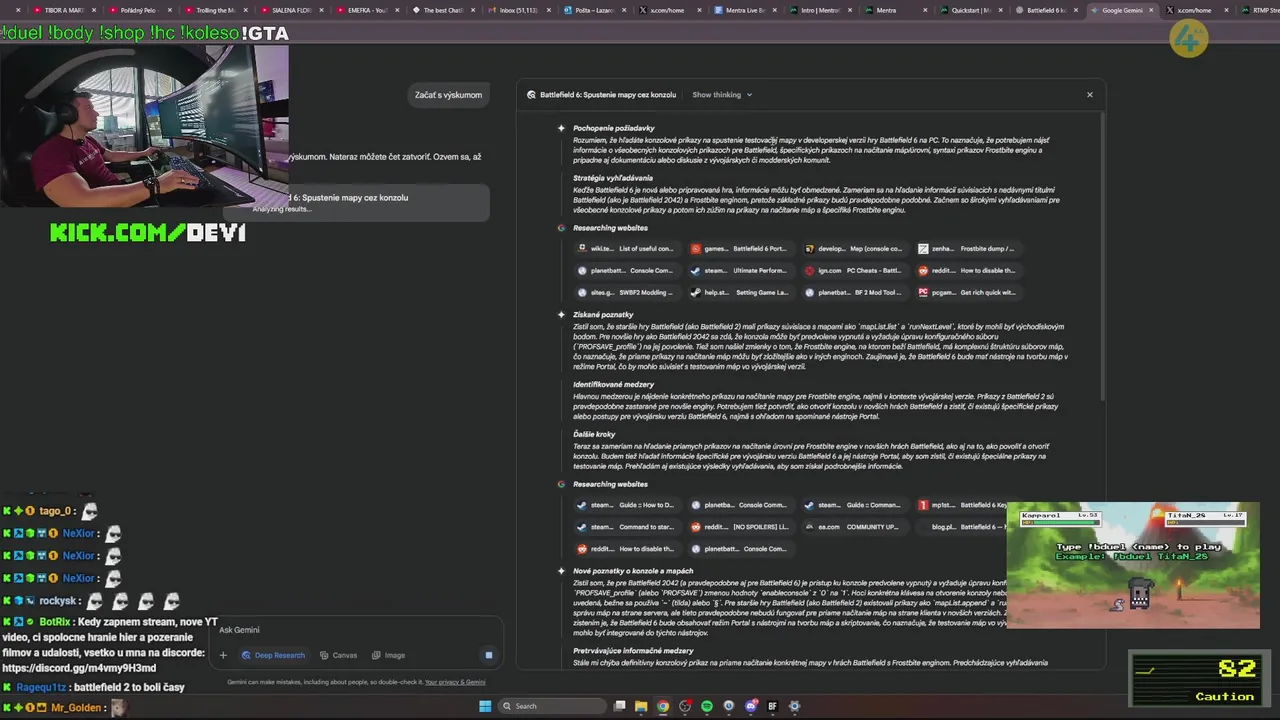Screen dimensions: 1280x720
Task: Toggle the Deep Research mode chip
Action: [x=273, y=655]
